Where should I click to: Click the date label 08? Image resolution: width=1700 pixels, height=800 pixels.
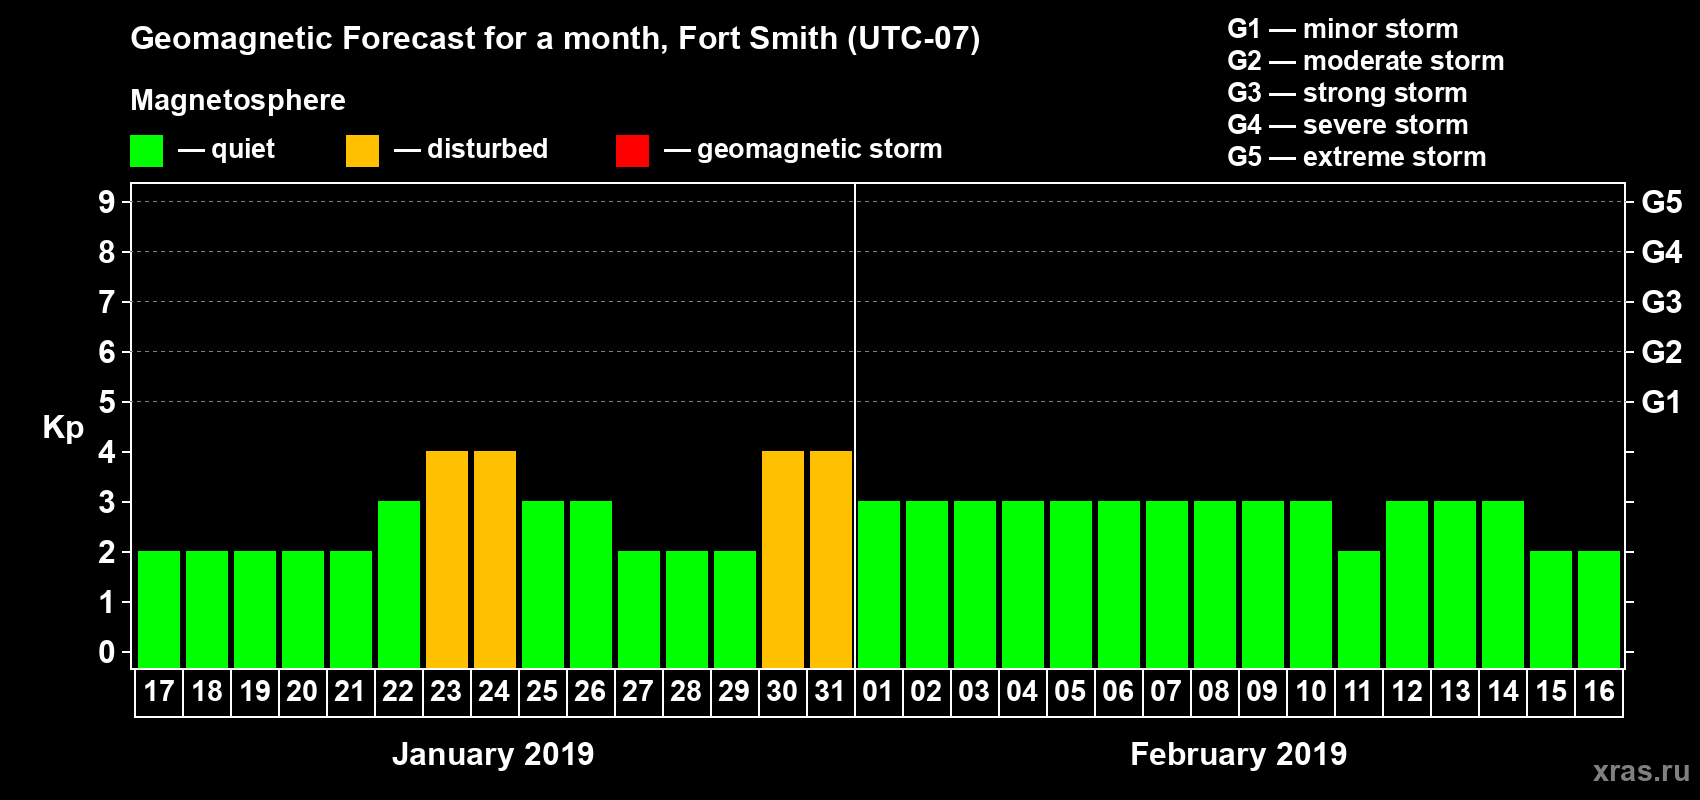click(x=1214, y=691)
